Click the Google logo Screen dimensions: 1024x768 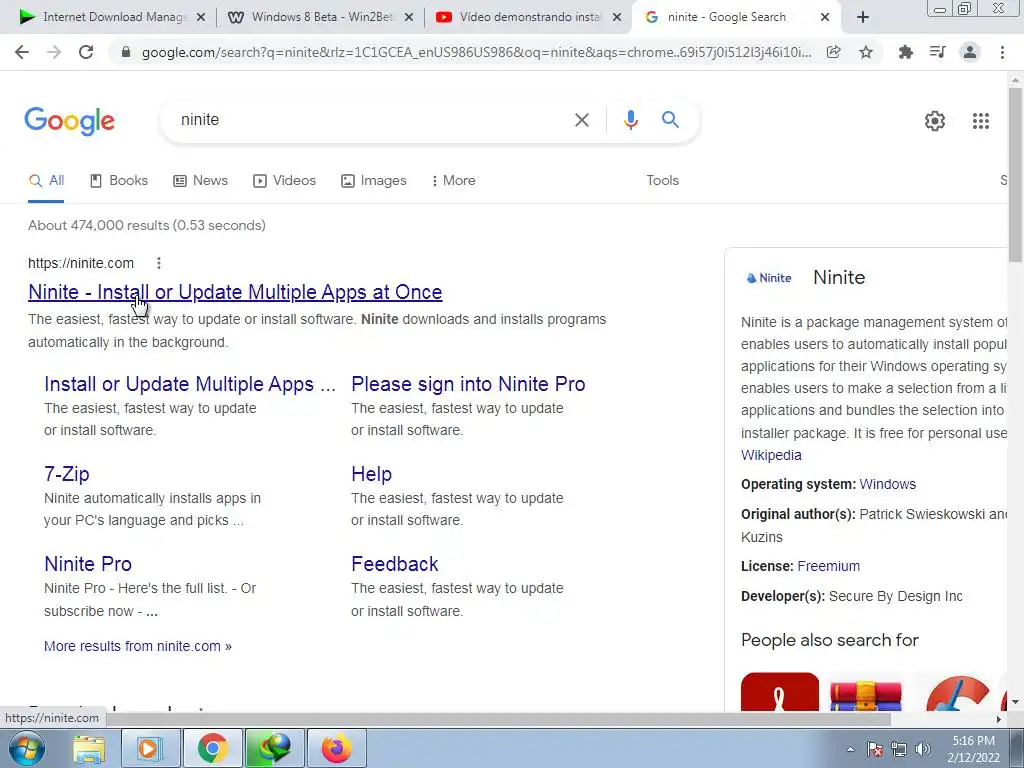(69, 121)
